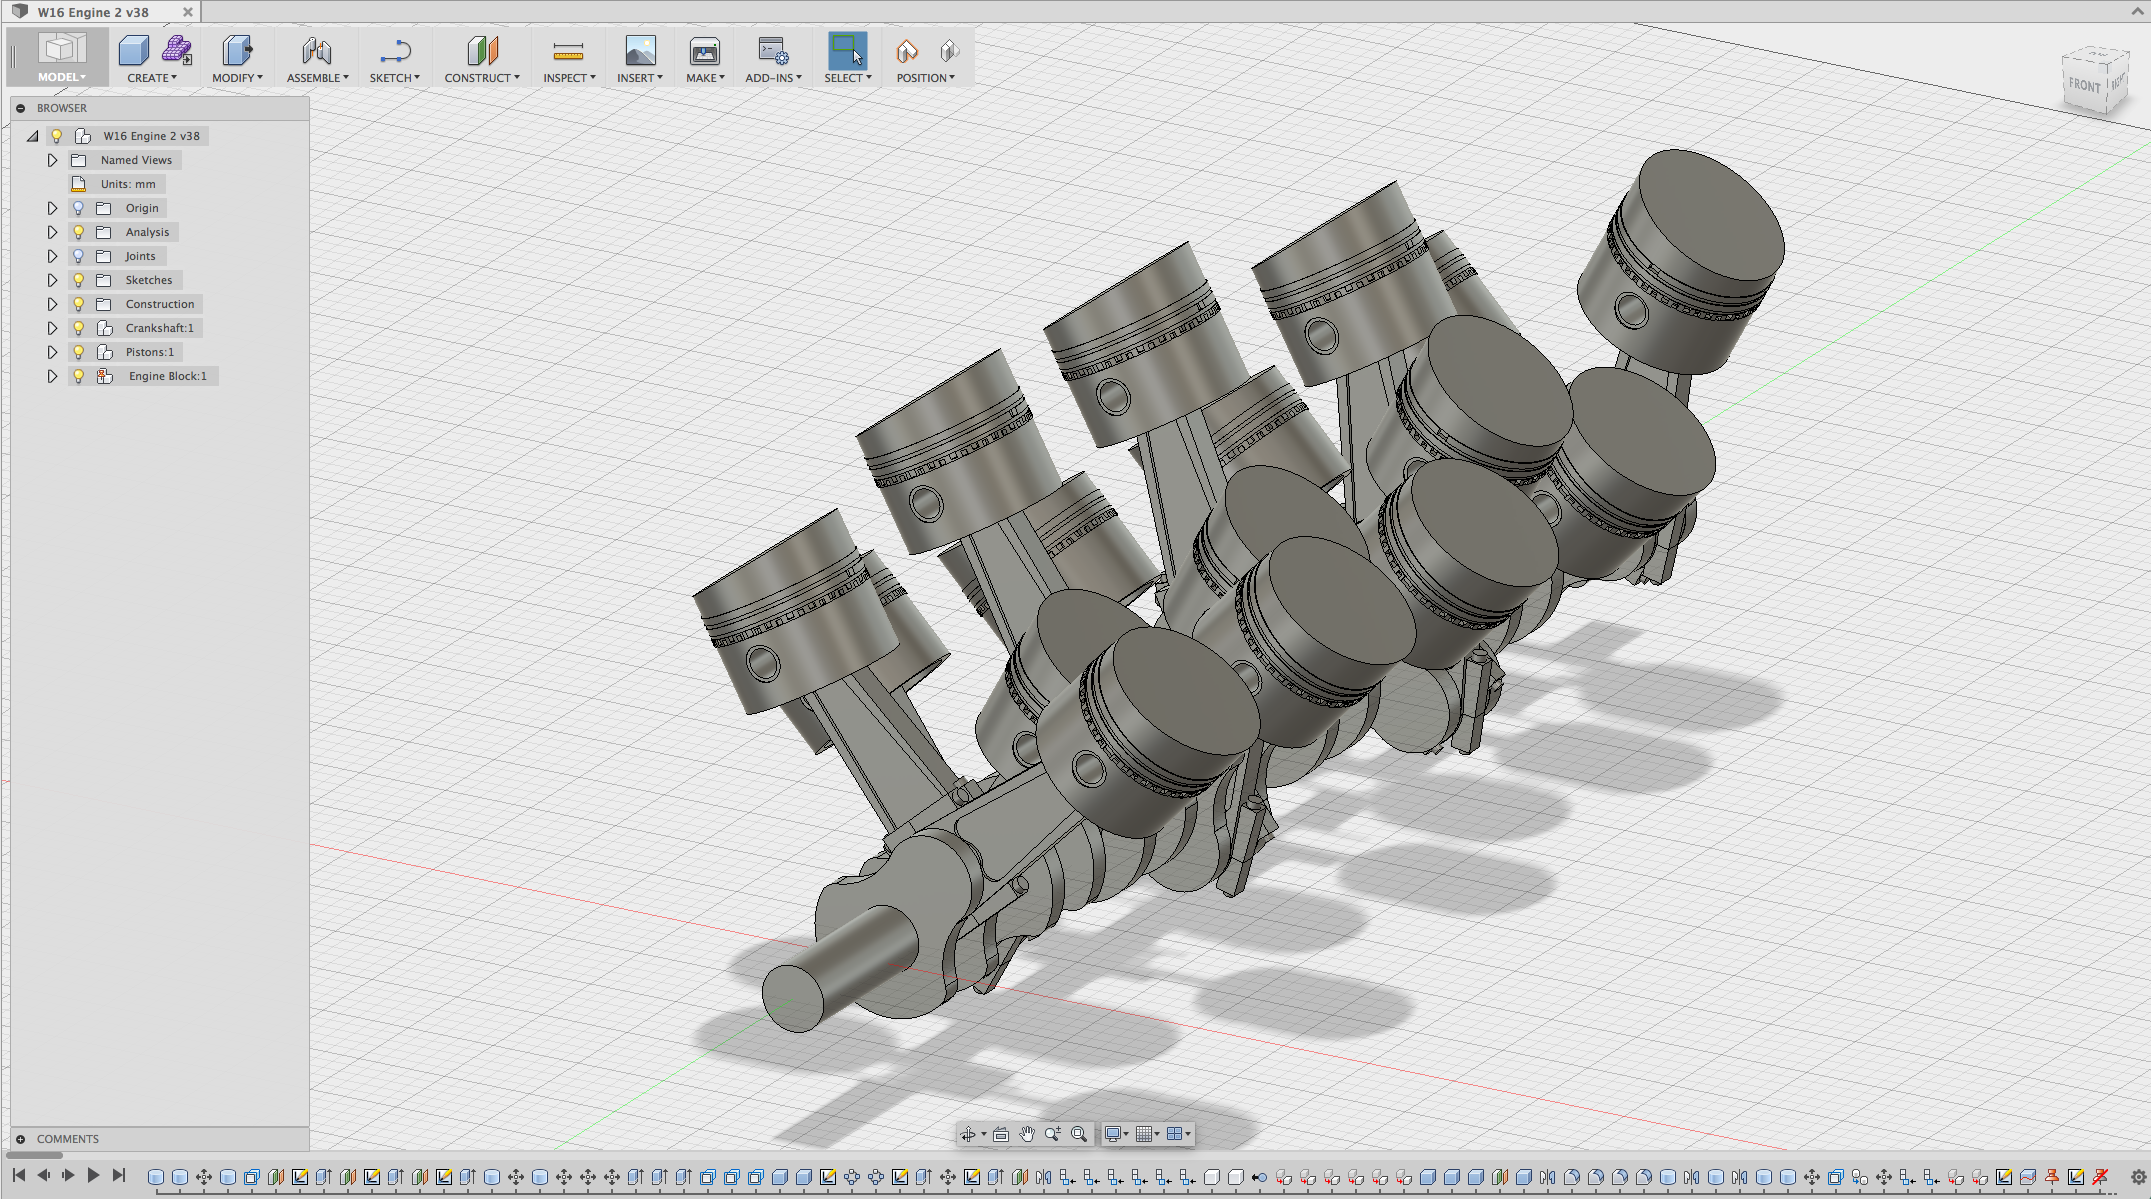
Task: Click the purple Create Form icon
Action: click(x=177, y=50)
